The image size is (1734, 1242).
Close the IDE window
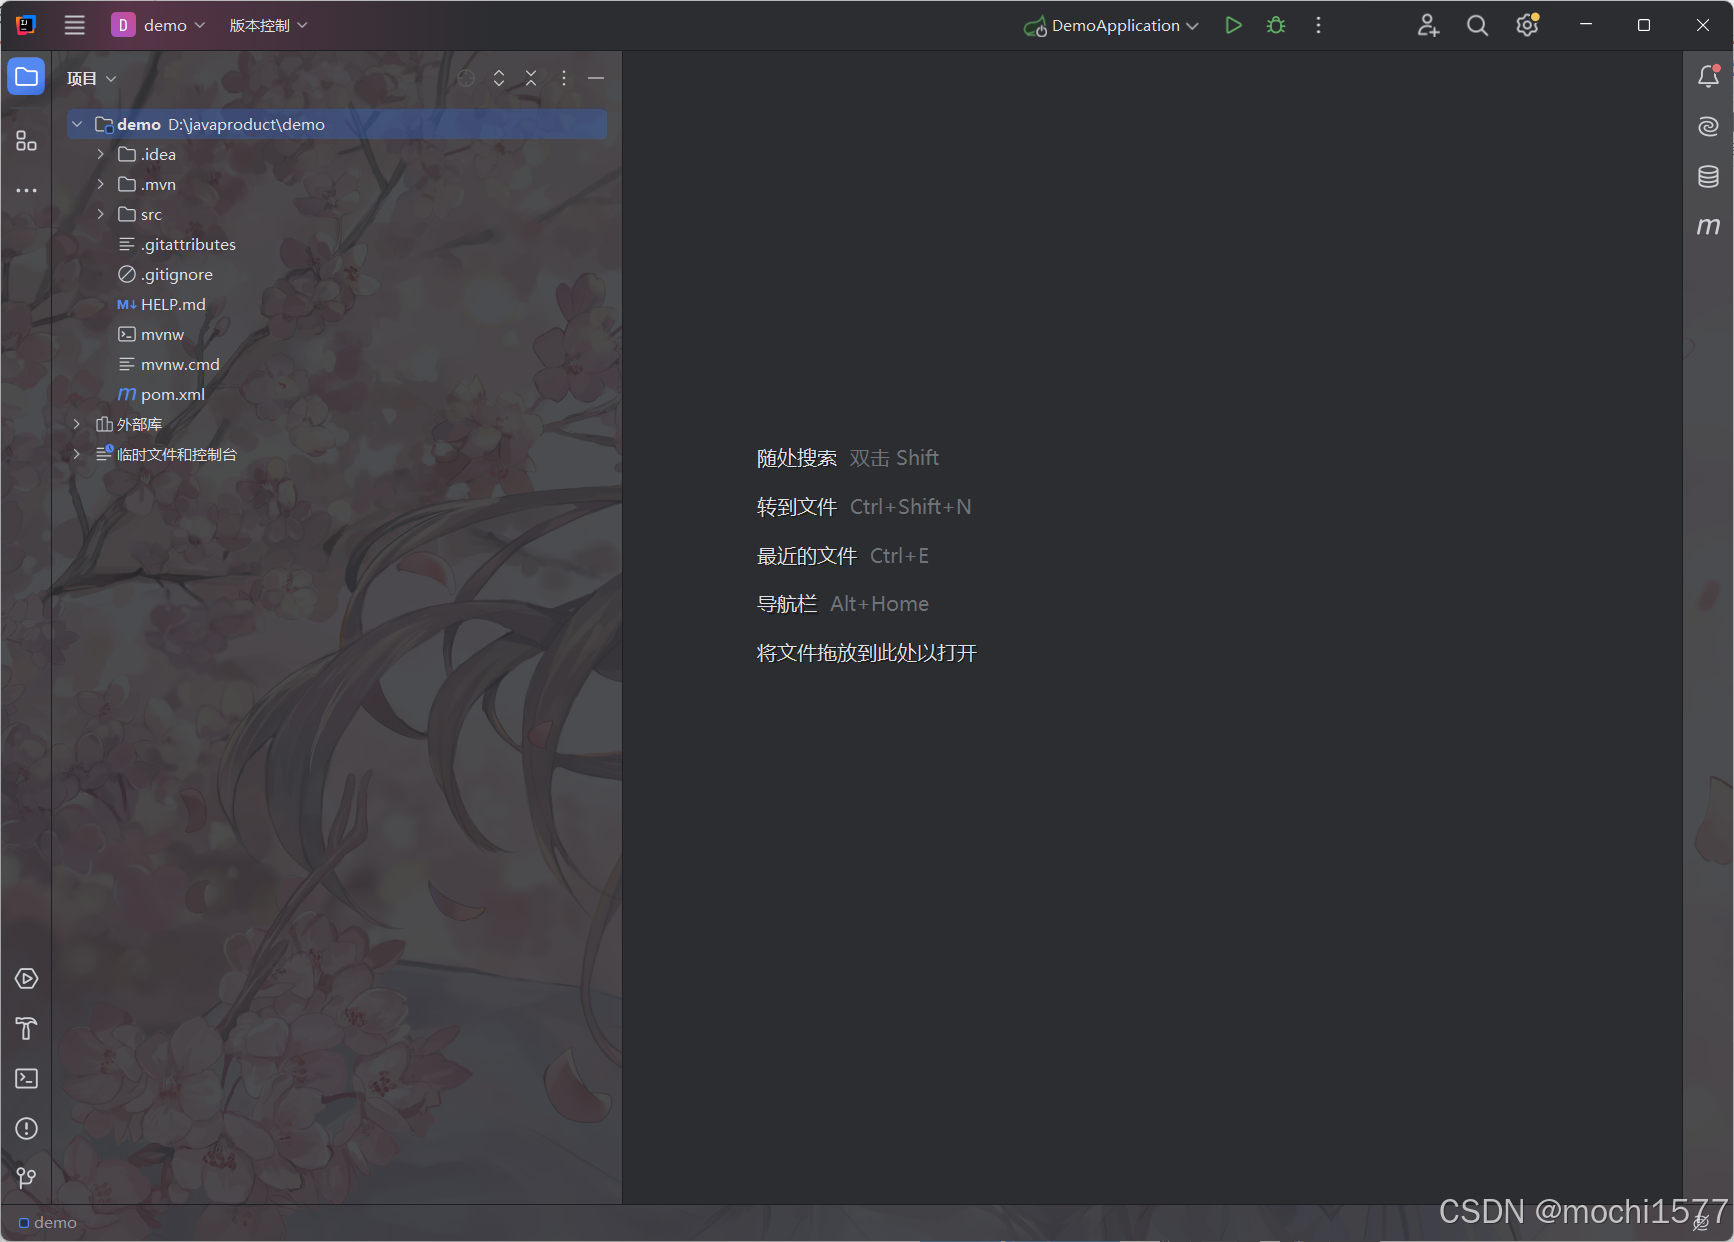(1703, 25)
